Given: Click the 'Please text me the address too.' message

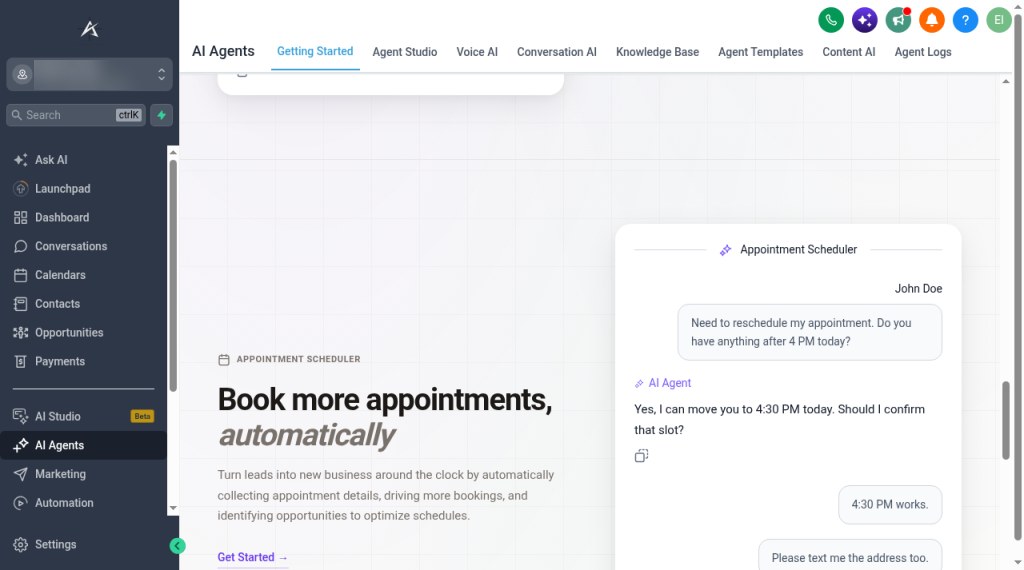Looking at the screenshot, I should [850, 556].
